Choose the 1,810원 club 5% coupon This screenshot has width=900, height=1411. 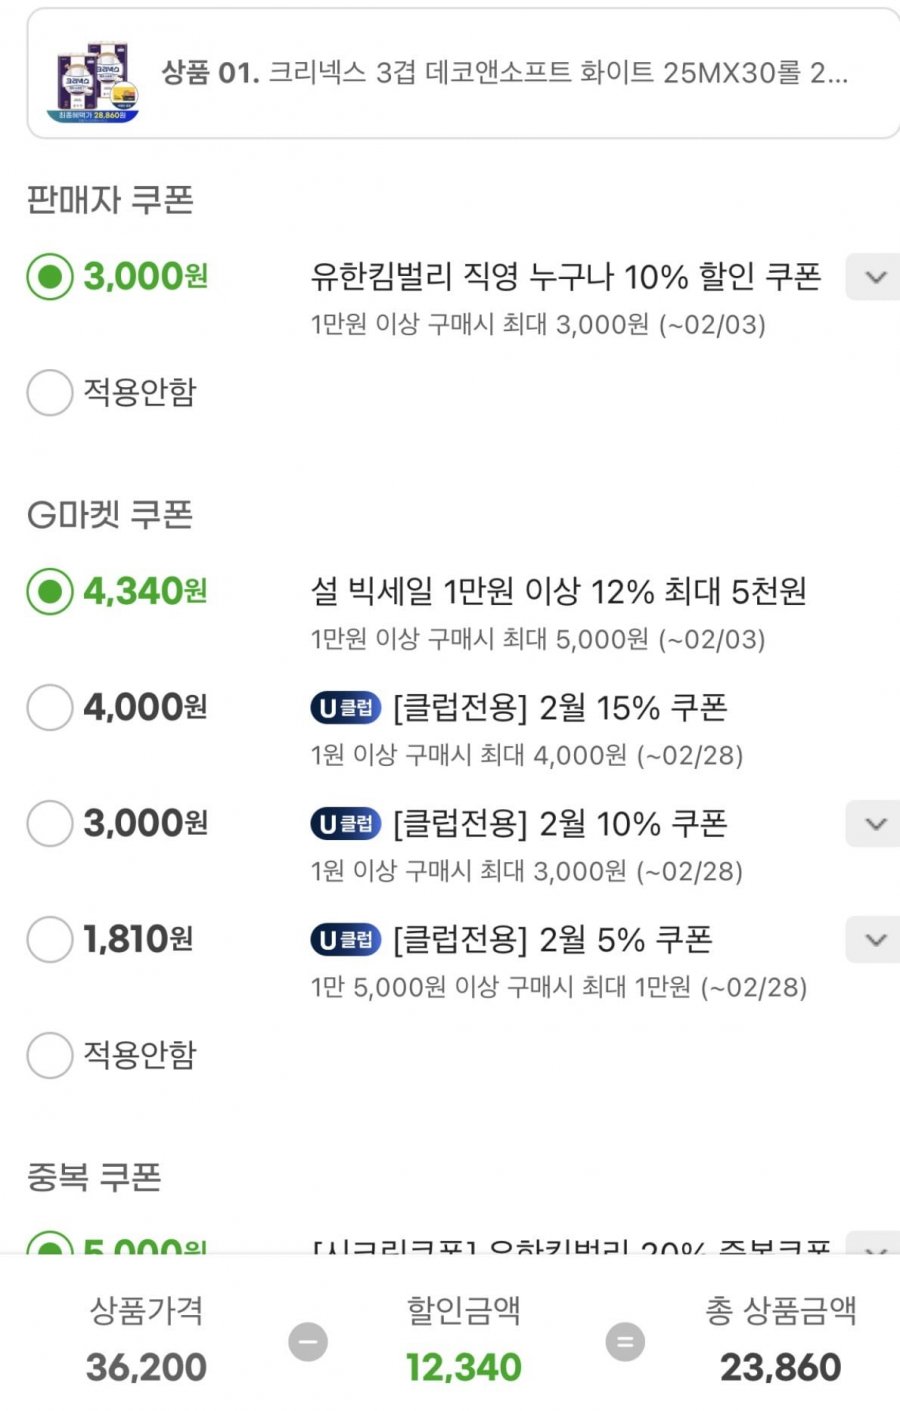tap(50, 940)
